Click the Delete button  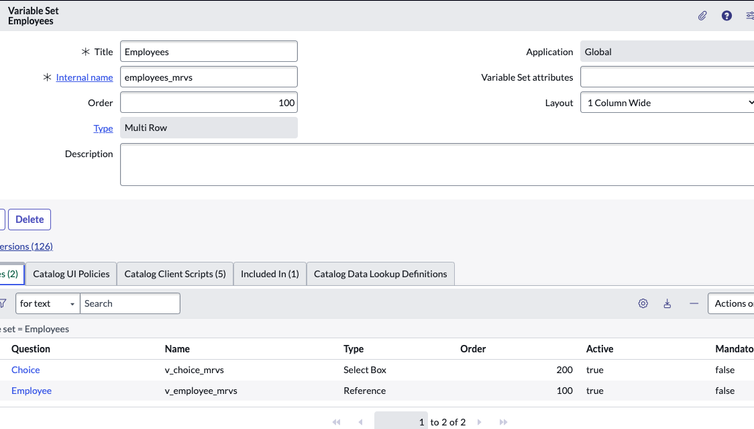point(29,219)
